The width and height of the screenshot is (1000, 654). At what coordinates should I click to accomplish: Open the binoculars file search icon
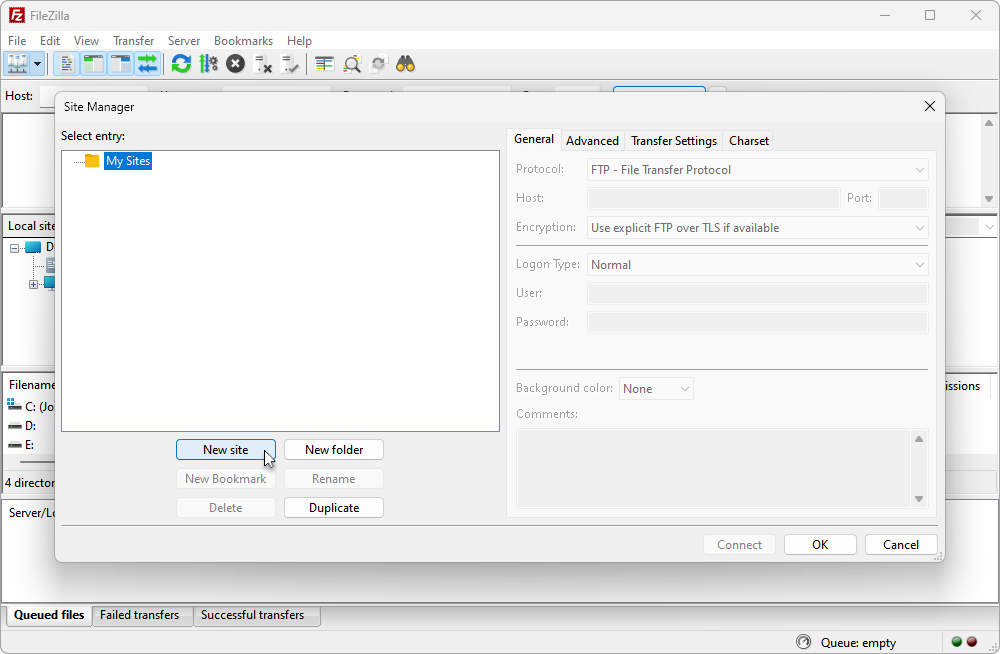[x=406, y=64]
